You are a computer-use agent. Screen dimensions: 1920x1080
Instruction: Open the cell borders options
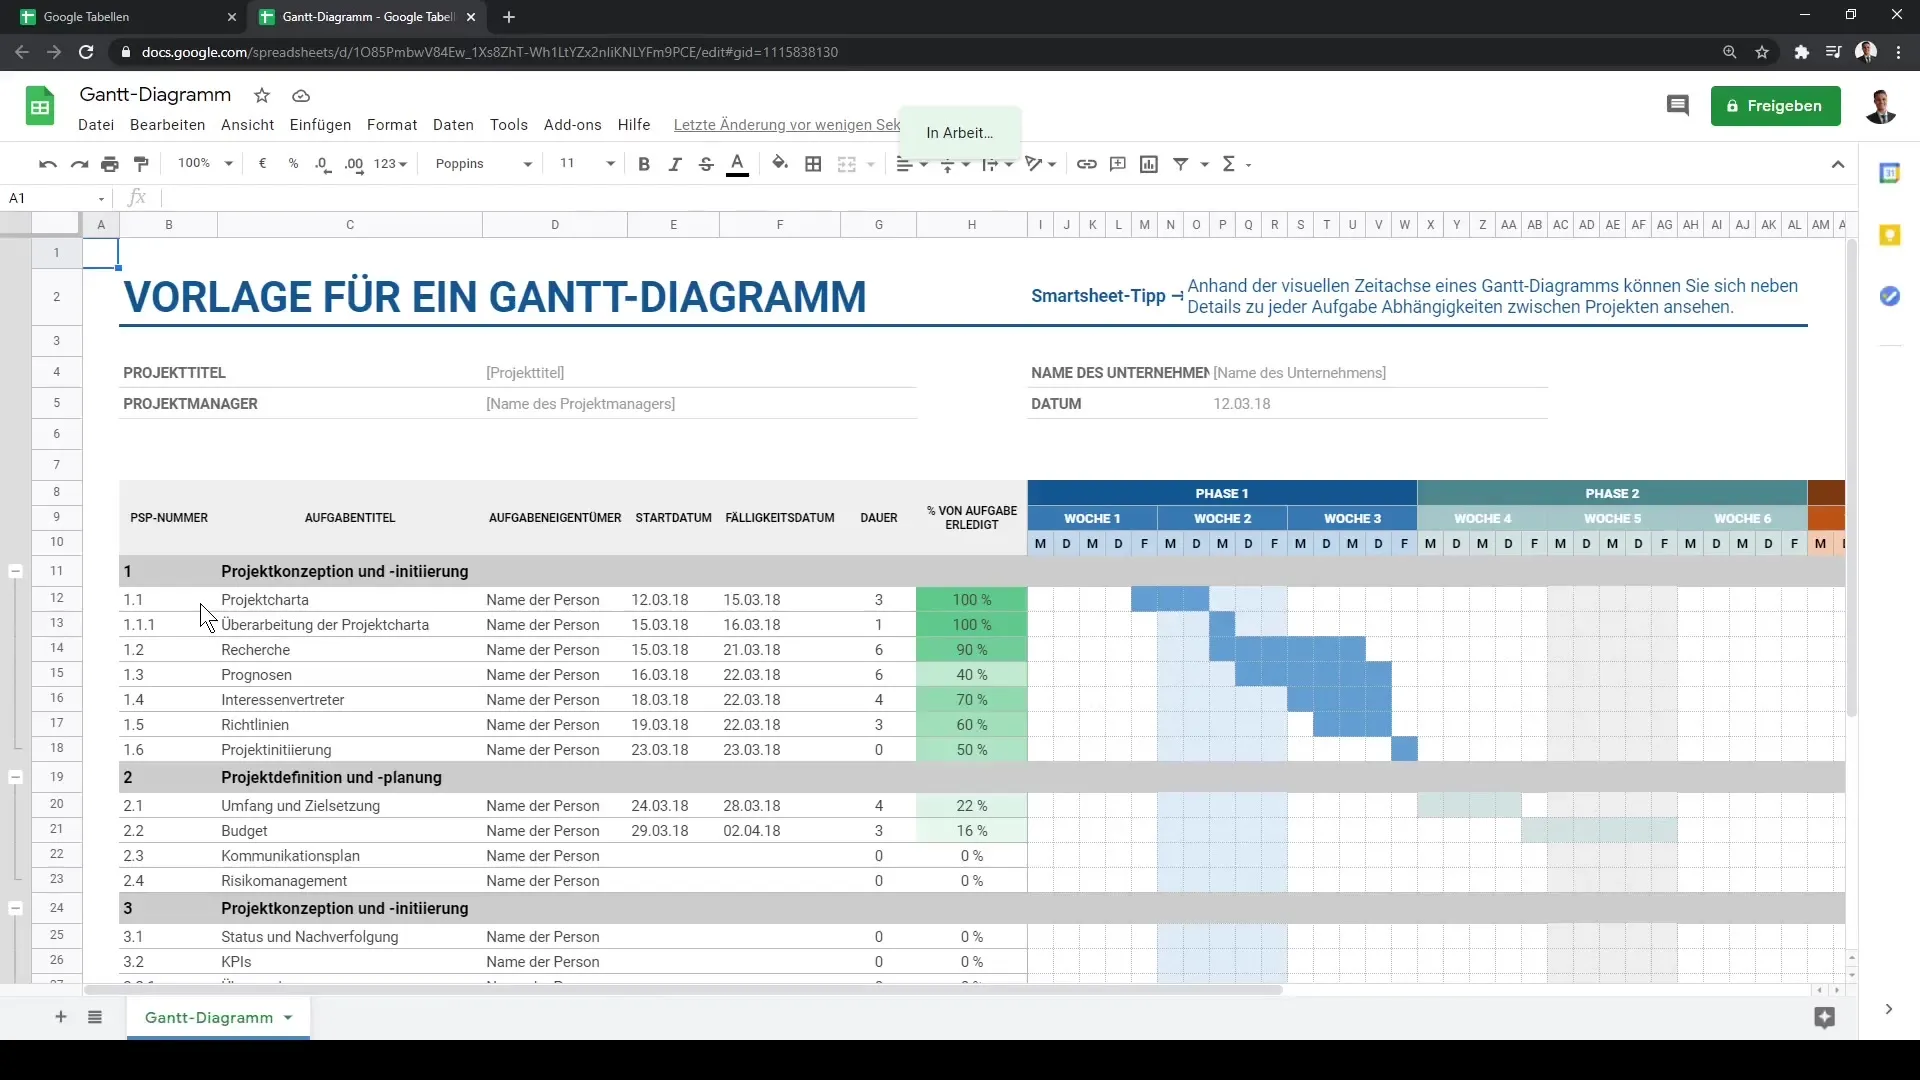(813, 164)
